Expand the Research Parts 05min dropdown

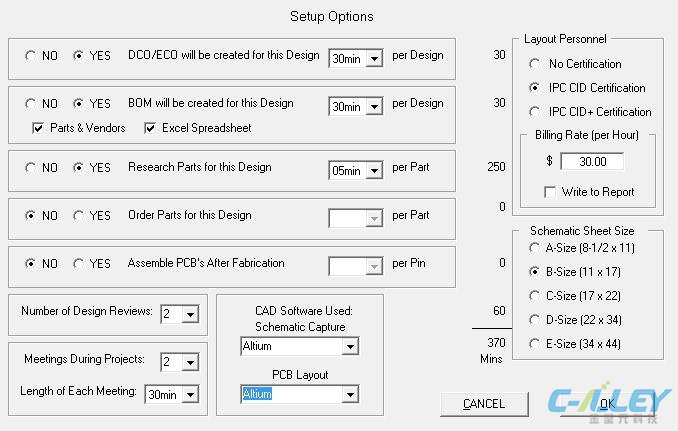[x=374, y=171]
